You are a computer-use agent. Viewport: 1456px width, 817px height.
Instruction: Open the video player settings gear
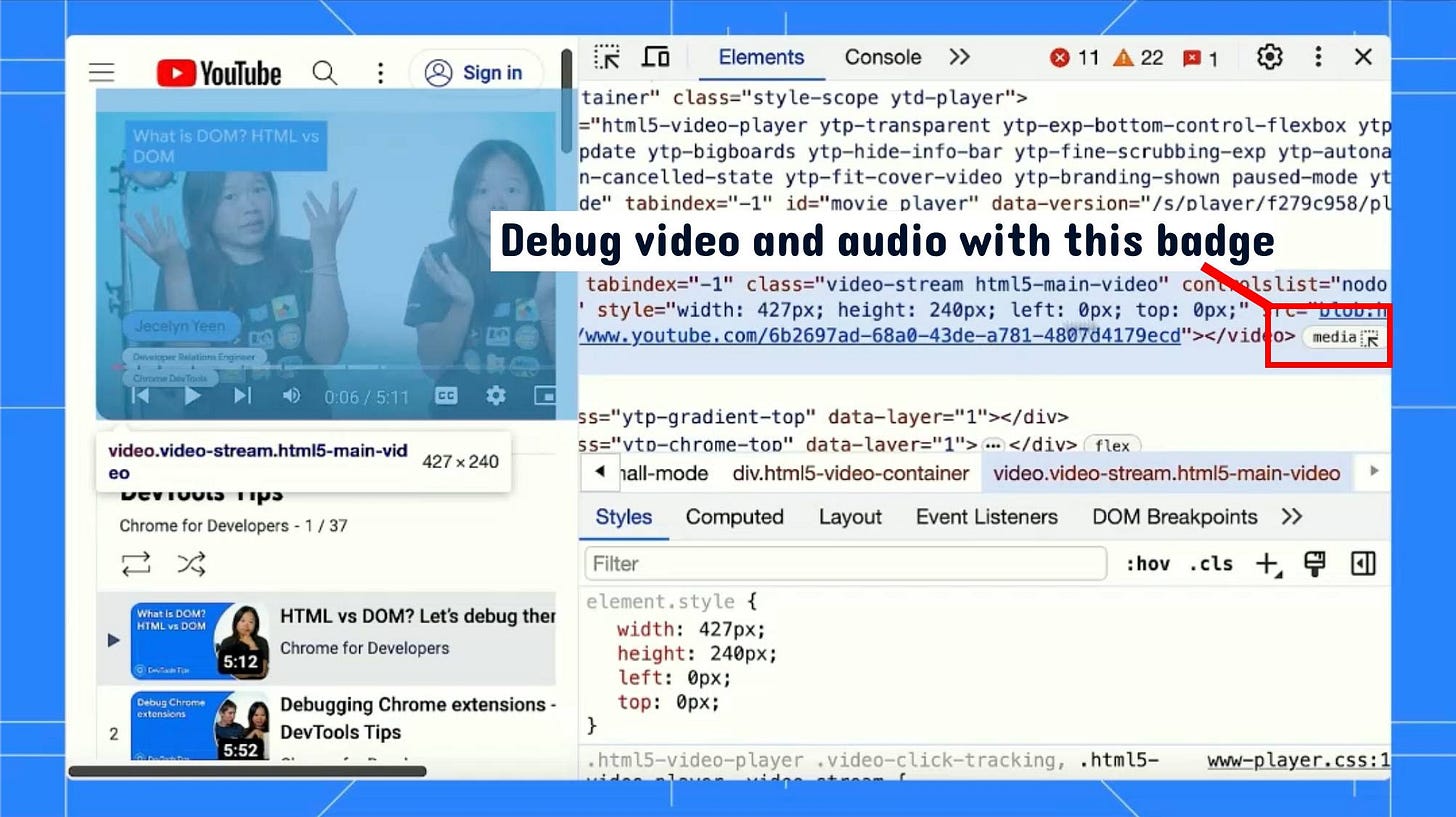pos(495,396)
